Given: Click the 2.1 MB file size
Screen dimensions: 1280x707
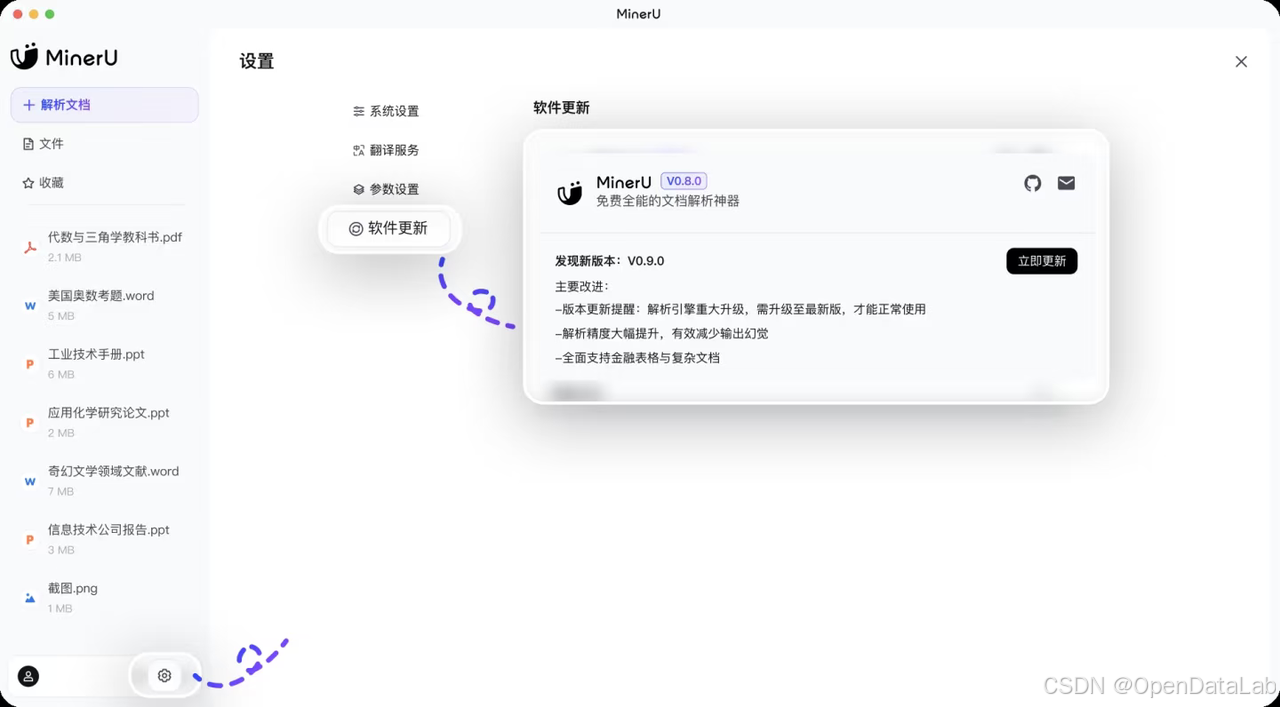Looking at the screenshot, I should [65, 258].
